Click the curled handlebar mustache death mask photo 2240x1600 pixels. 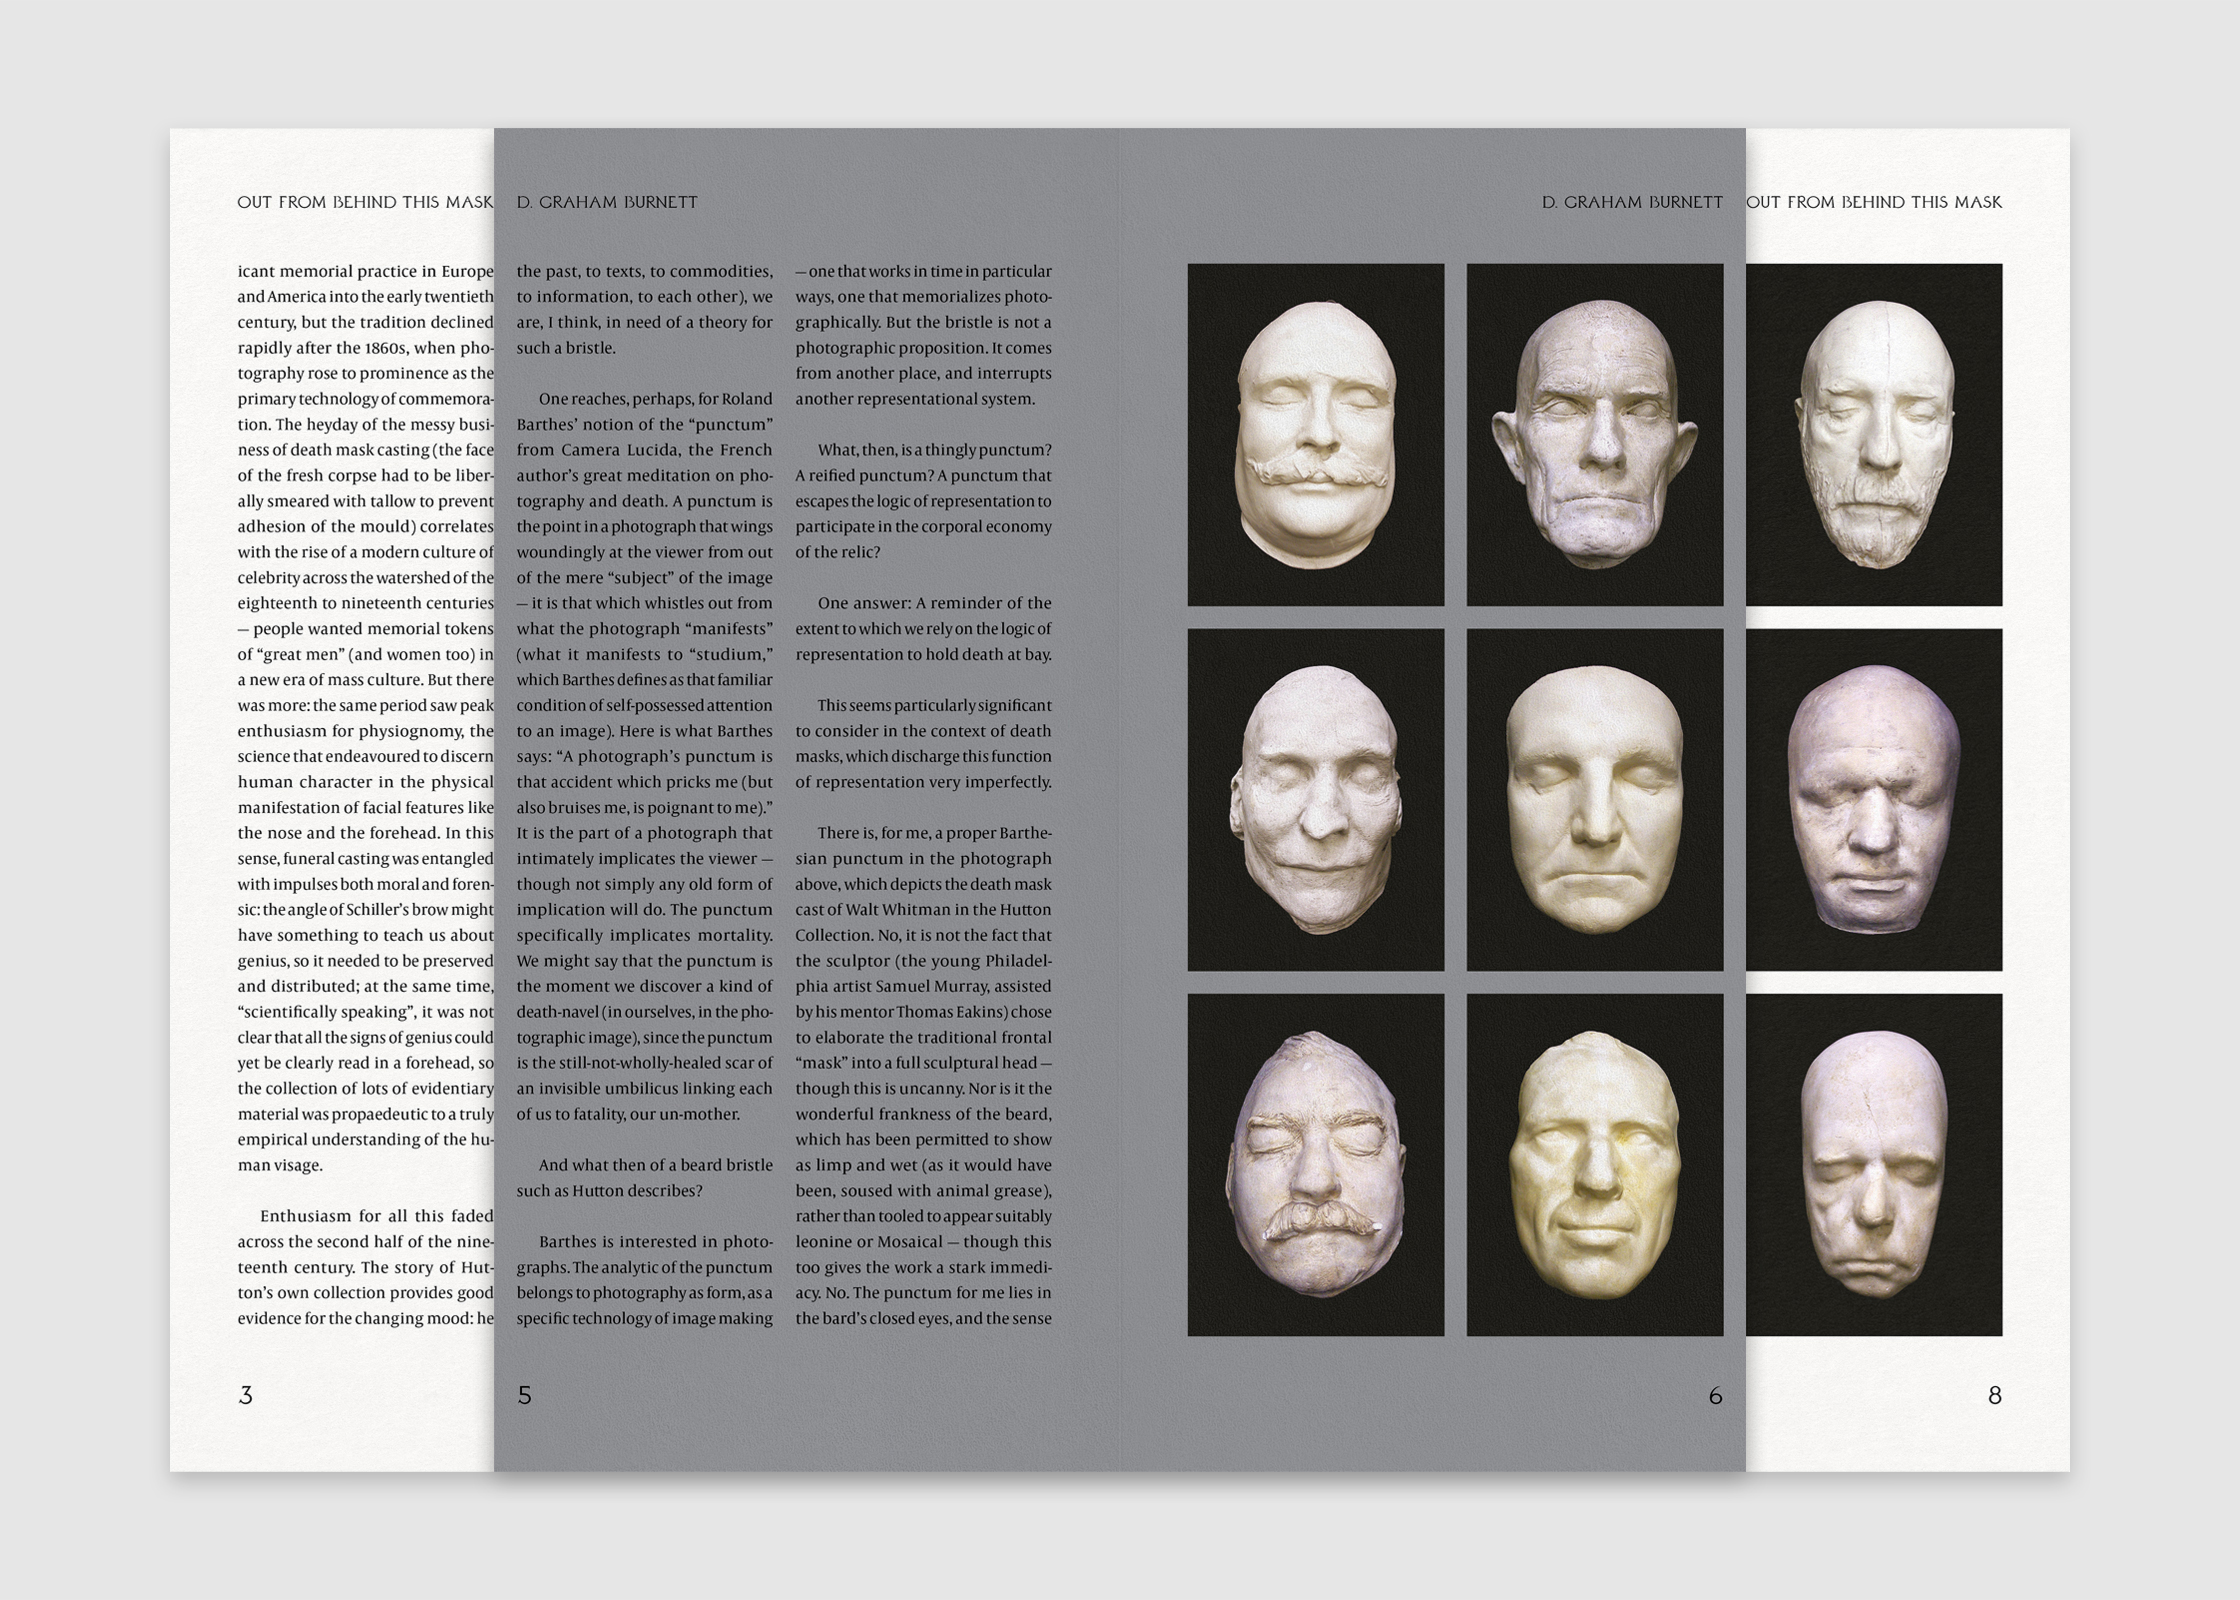point(1315,435)
